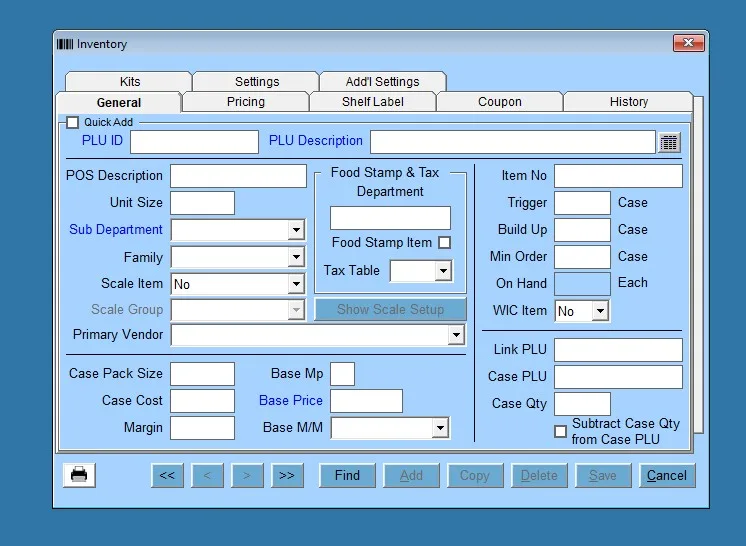This screenshot has height=546, width=746.
Task: Click the Inventory barcode title icon
Action: point(65,44)
